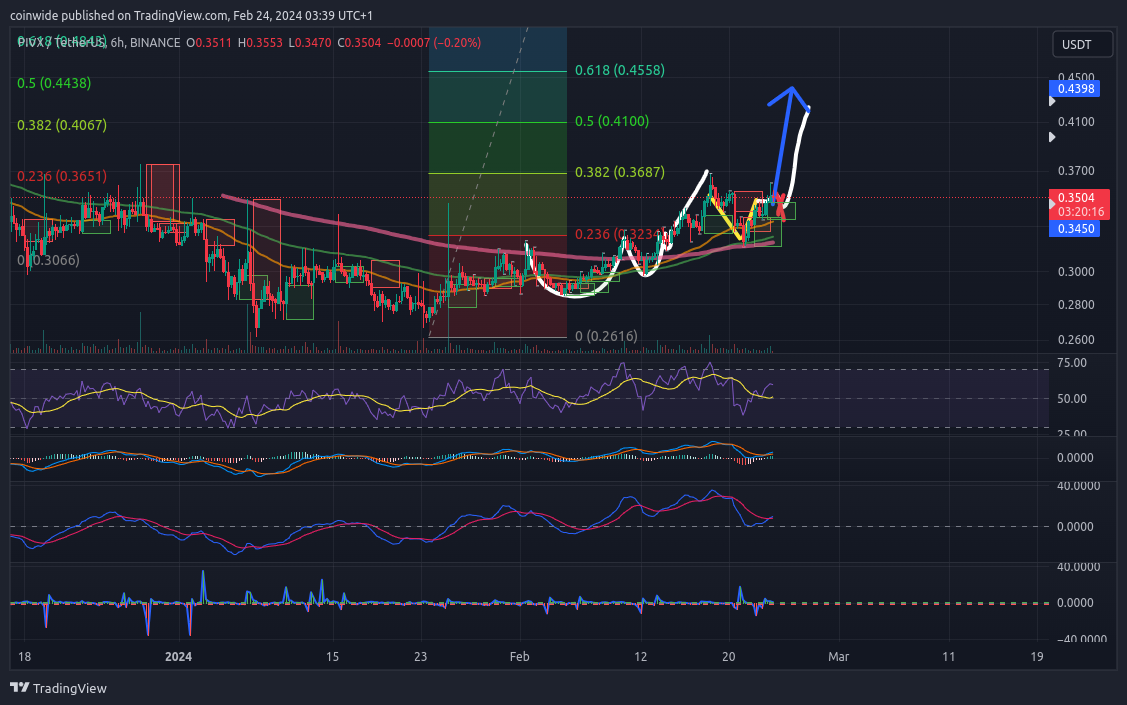1127x705 pixels.
Task: Click the Mar label on time axis
Action: tap(839, 657)
